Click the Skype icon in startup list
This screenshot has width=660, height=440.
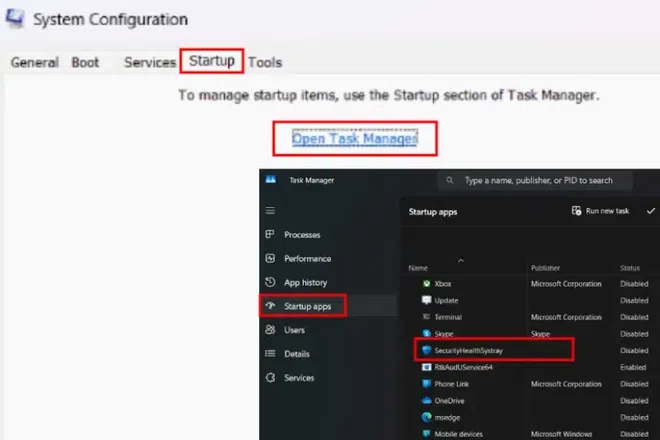click(426, 333)
